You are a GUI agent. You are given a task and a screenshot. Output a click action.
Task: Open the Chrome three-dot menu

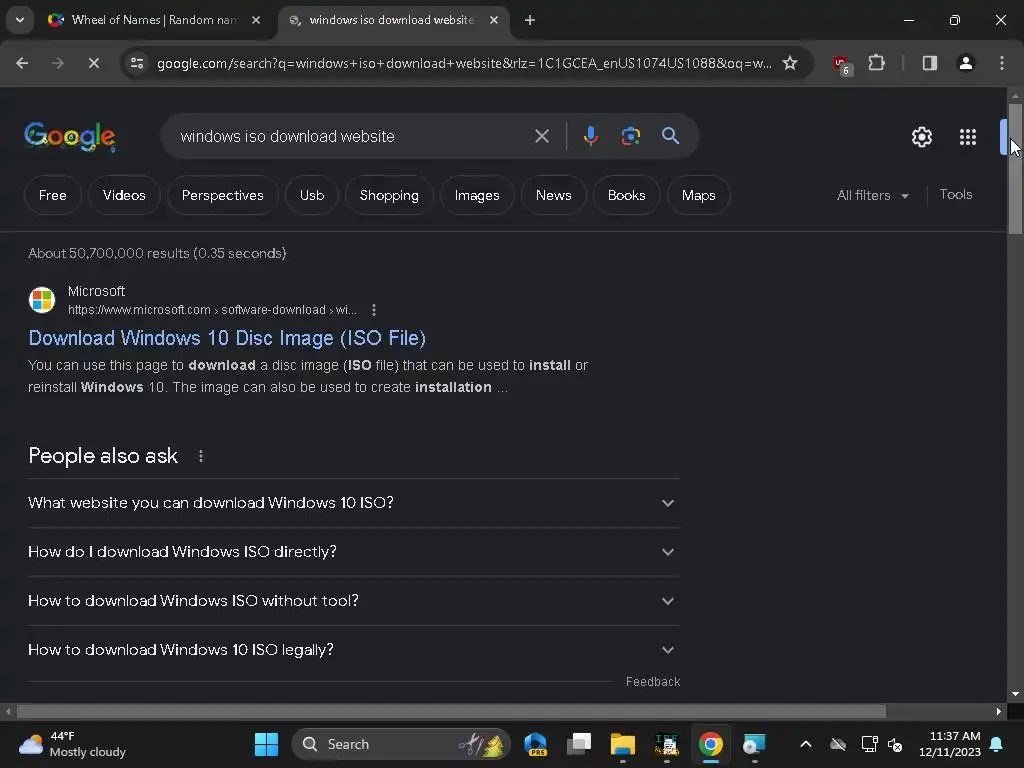[x=1002, y=63]
